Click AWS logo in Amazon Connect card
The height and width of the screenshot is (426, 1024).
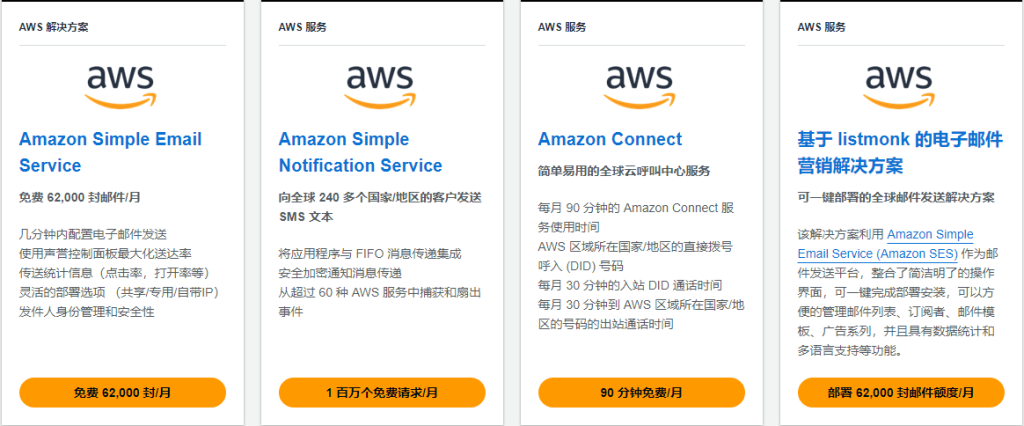click(640, 84)
